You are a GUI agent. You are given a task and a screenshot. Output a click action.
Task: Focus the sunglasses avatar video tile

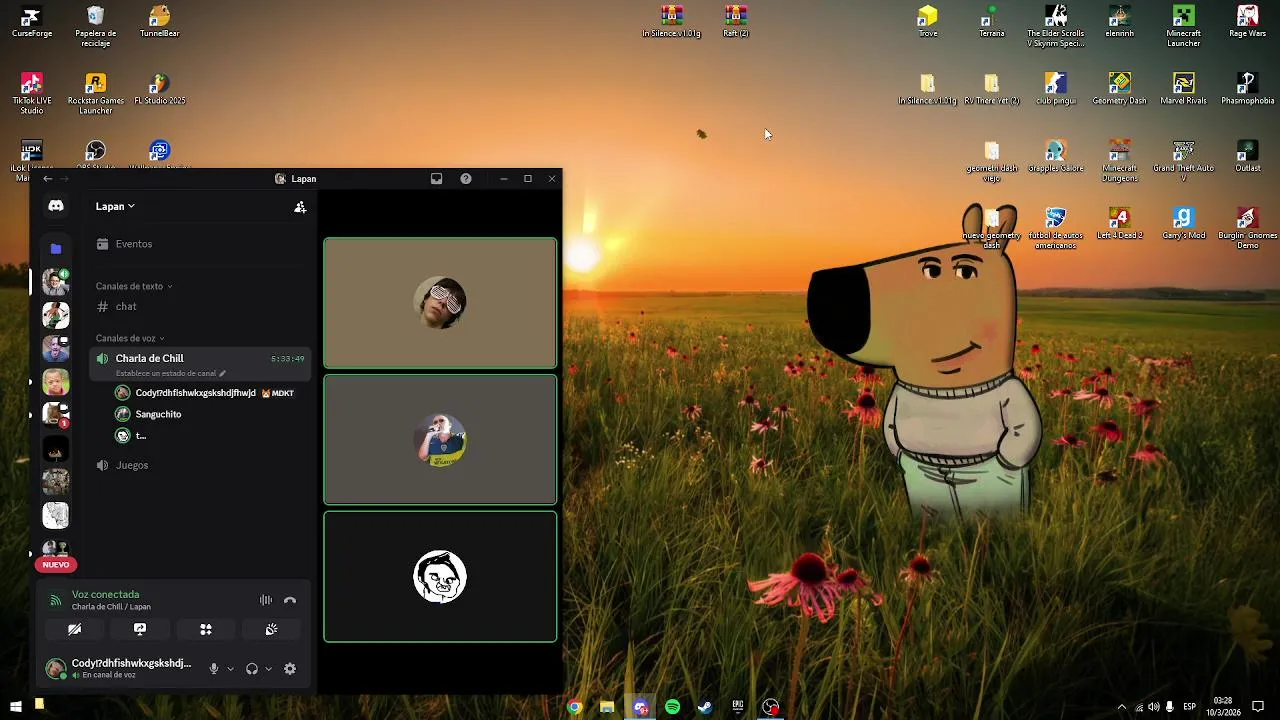click(440, 303)
